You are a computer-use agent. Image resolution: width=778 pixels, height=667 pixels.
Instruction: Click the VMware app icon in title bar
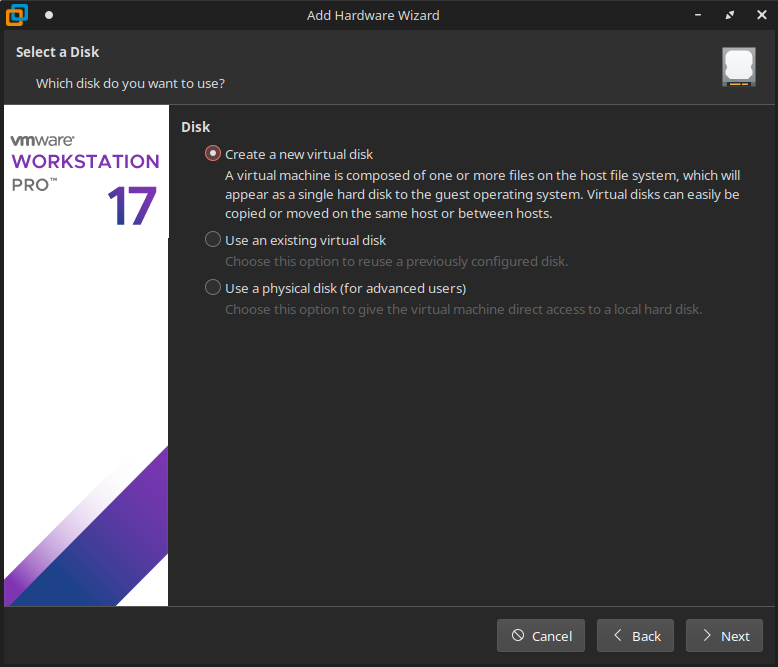point(16,15)
